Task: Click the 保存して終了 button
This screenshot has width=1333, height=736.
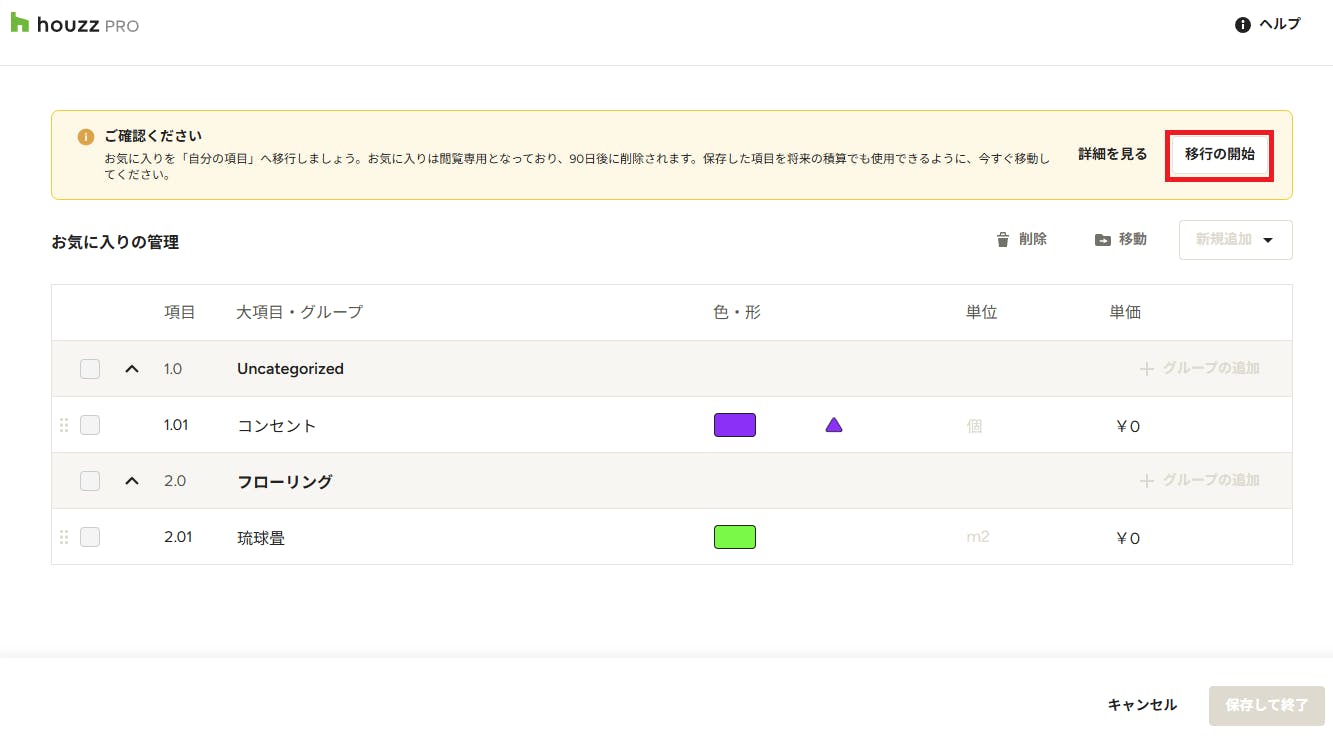Action: click(1267, 705)
